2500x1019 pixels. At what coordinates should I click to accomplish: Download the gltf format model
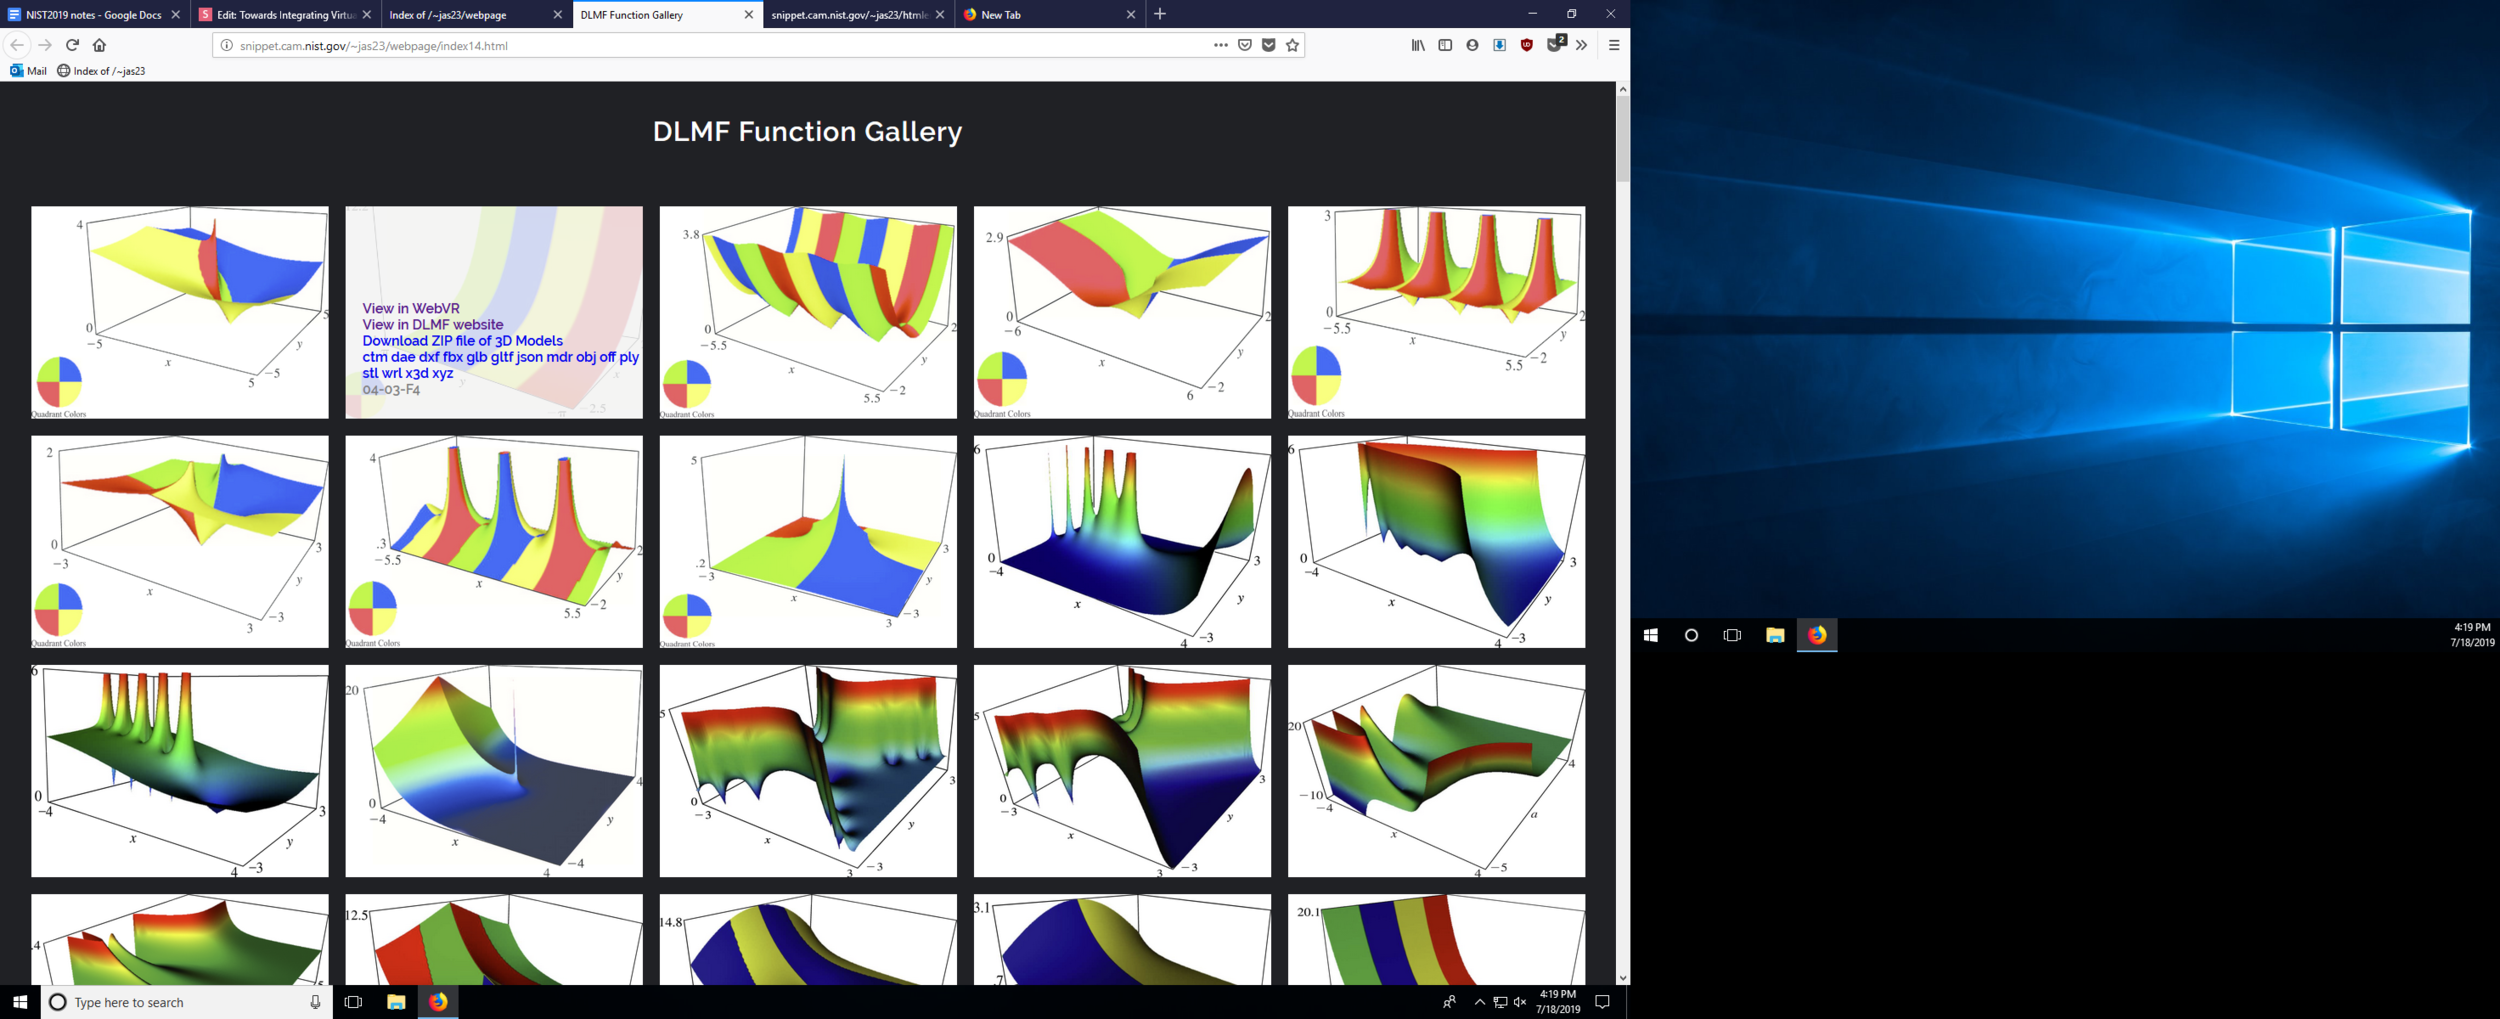[x=501, y=357]
